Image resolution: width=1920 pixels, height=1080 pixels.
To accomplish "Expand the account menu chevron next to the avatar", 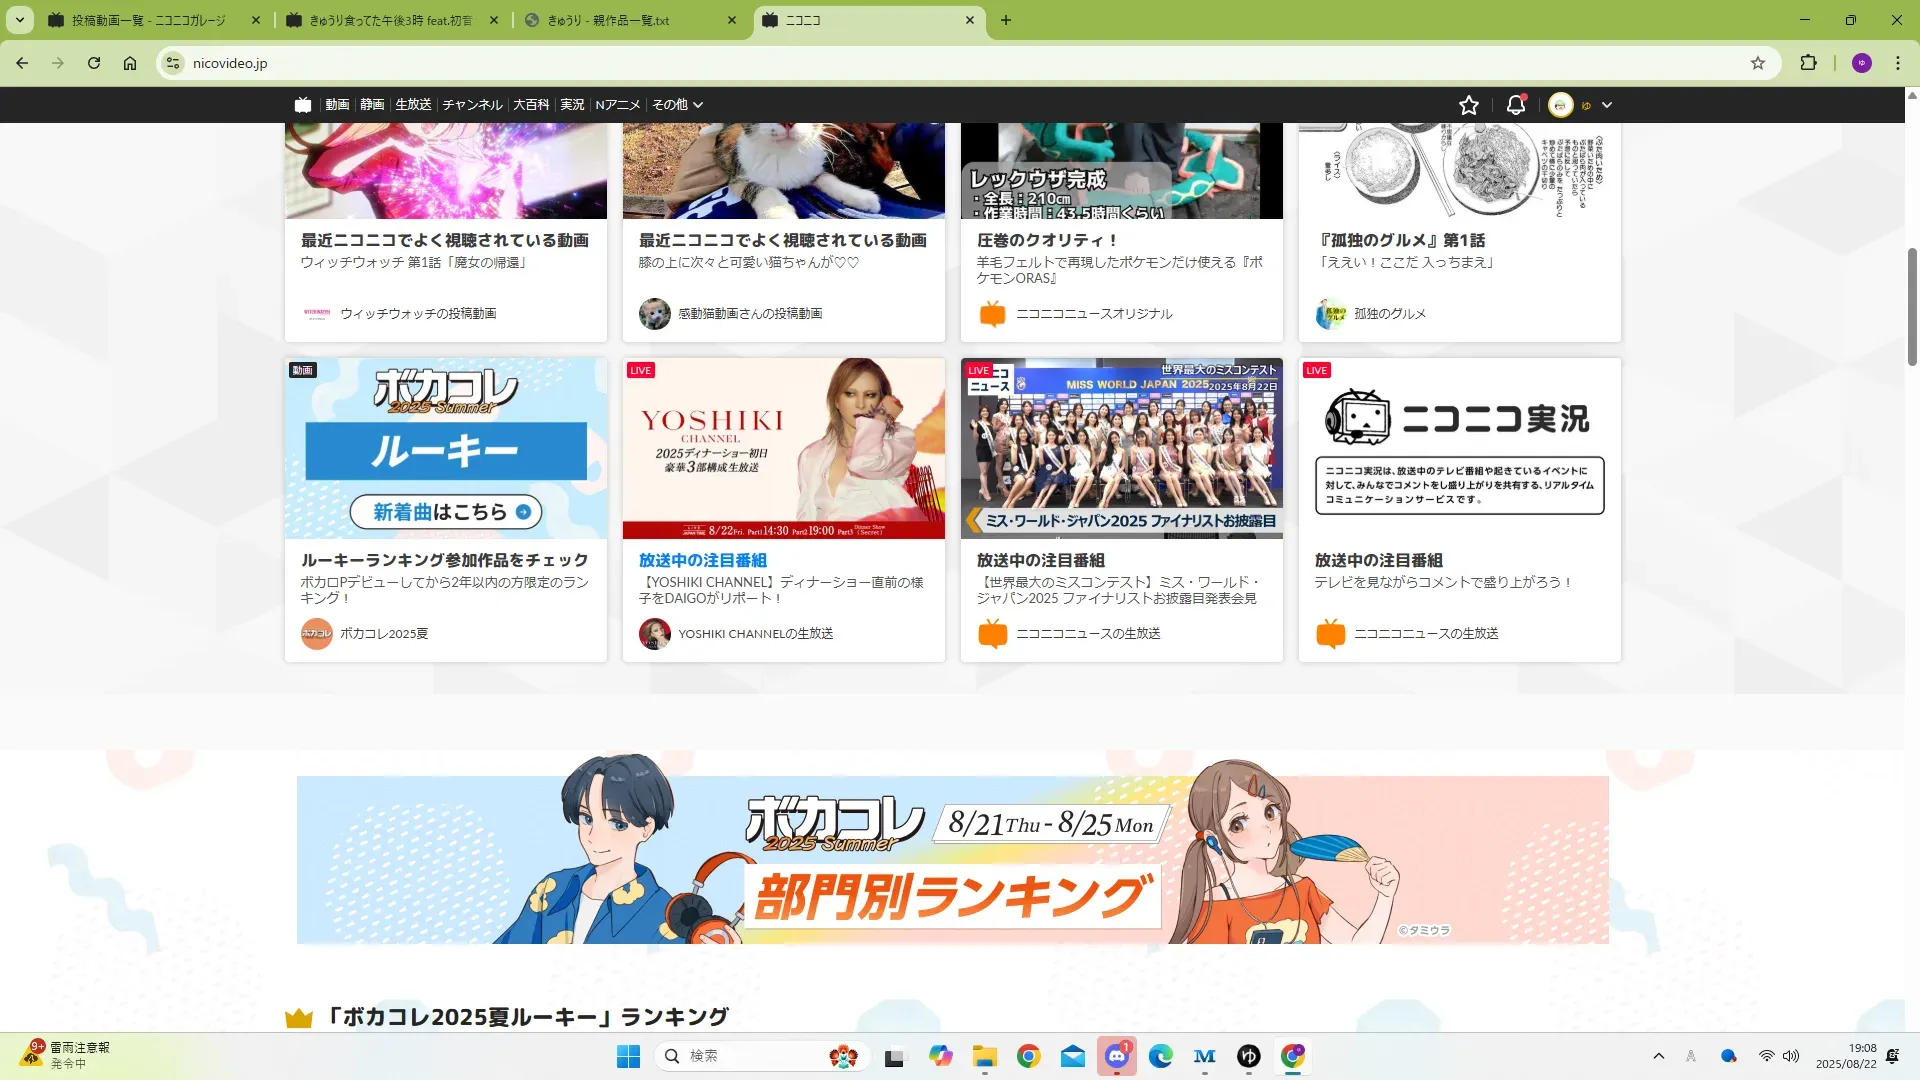I will [x=1607, y=105].
